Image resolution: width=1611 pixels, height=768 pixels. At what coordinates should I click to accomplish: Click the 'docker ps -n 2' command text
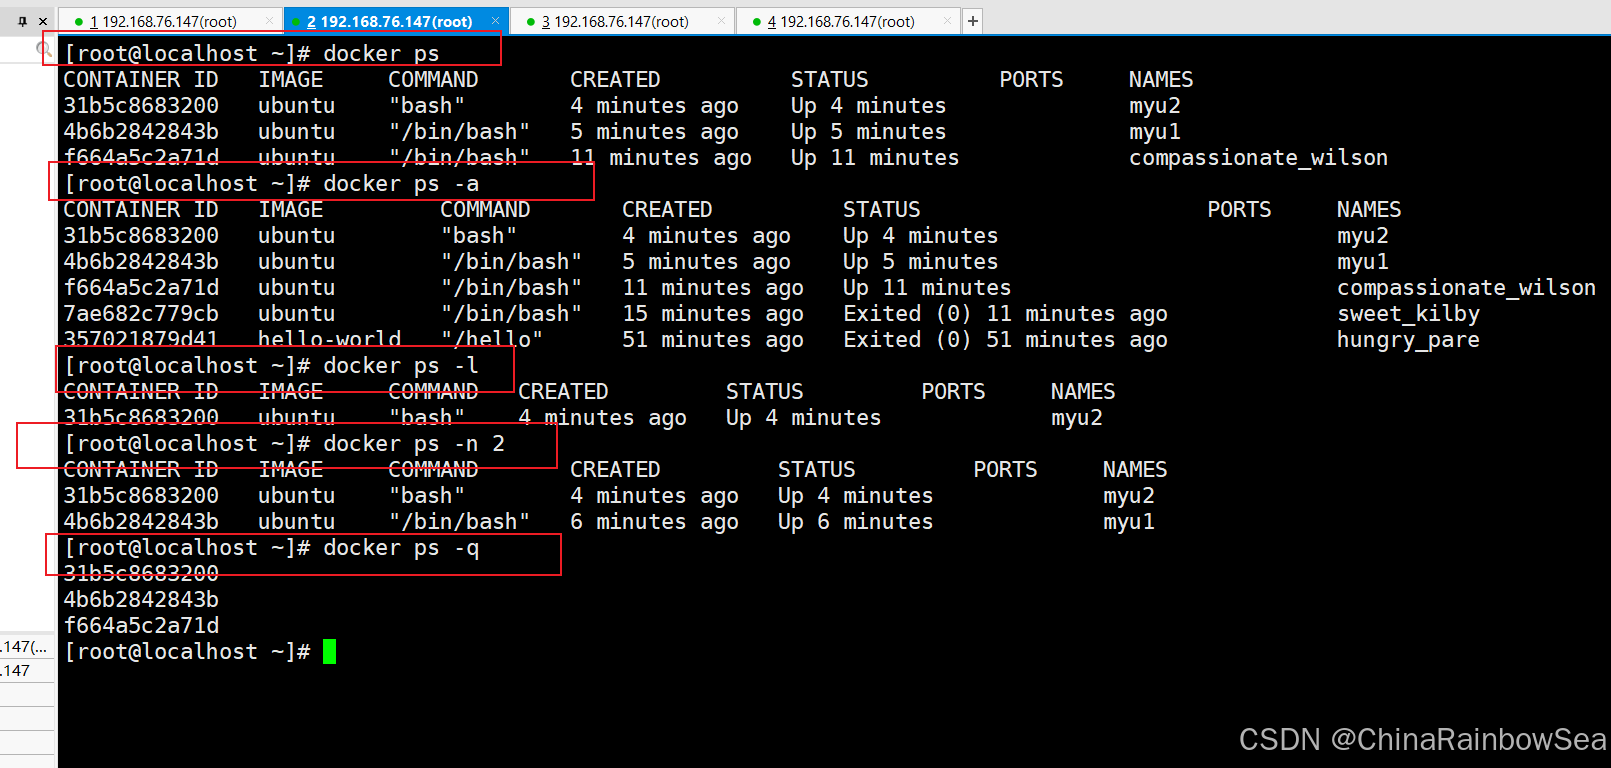pos(414,444)
